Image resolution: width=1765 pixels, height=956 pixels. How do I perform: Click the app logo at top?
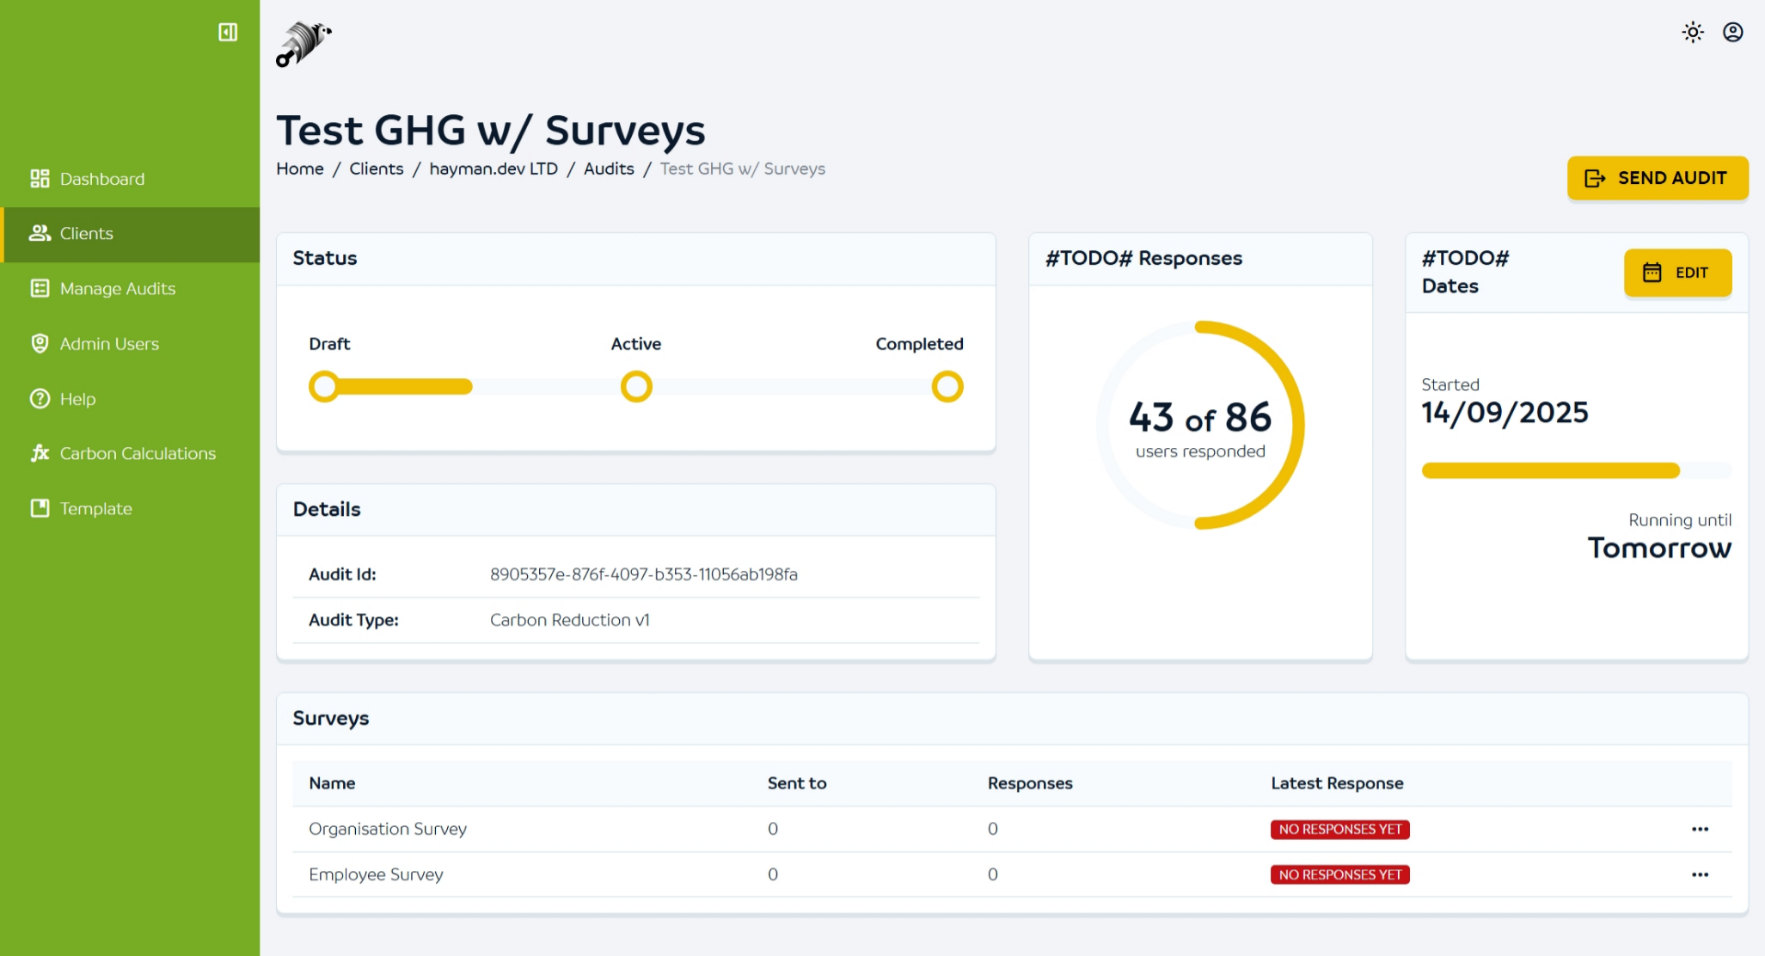(304, 44)
